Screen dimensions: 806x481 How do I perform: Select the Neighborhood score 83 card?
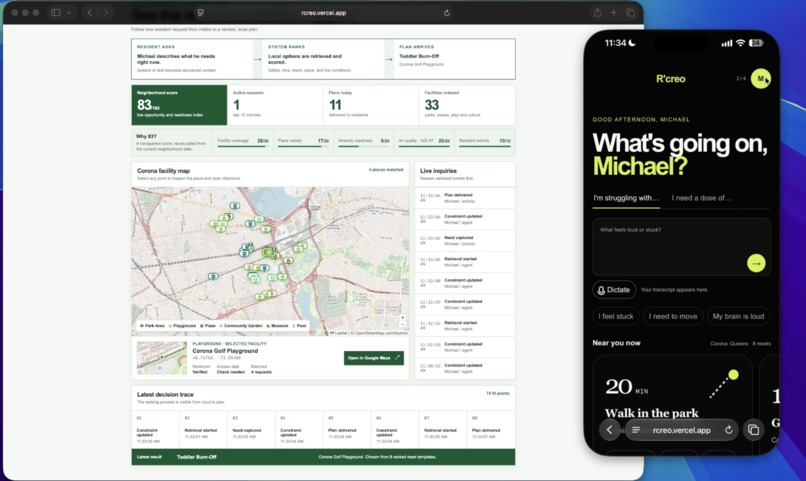pyautogui.click(x=179, y=105)
